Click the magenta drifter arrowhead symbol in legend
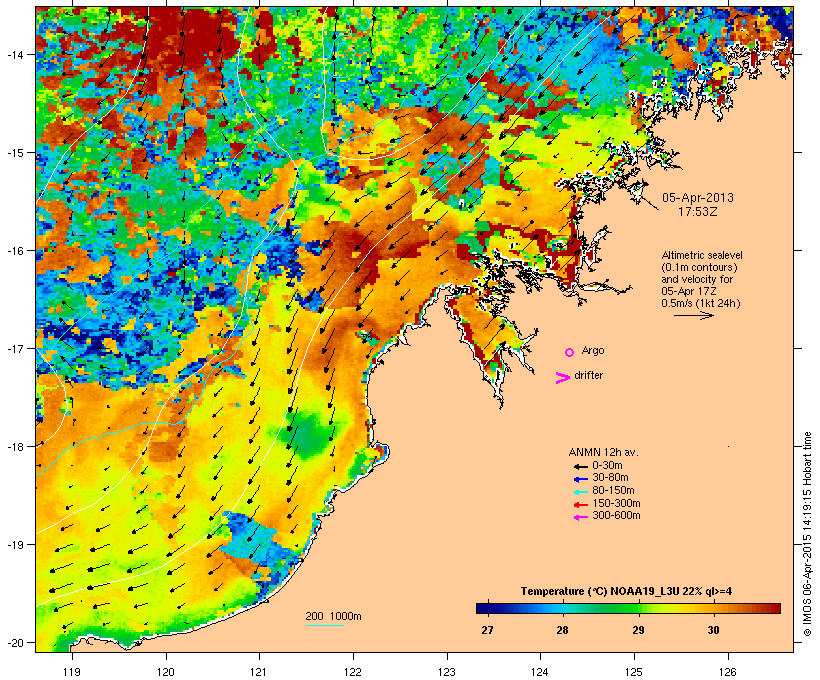820x680 pixels. pyautogui.click(x=562, y=378)
